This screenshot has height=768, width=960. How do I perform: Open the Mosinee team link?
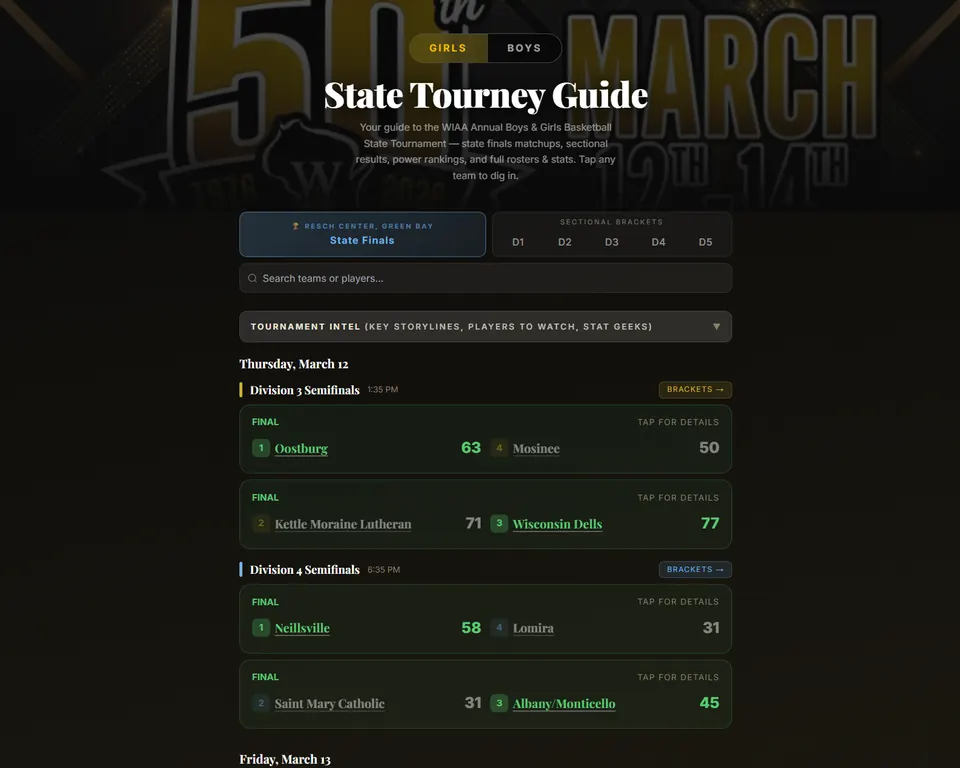point(536,448)
